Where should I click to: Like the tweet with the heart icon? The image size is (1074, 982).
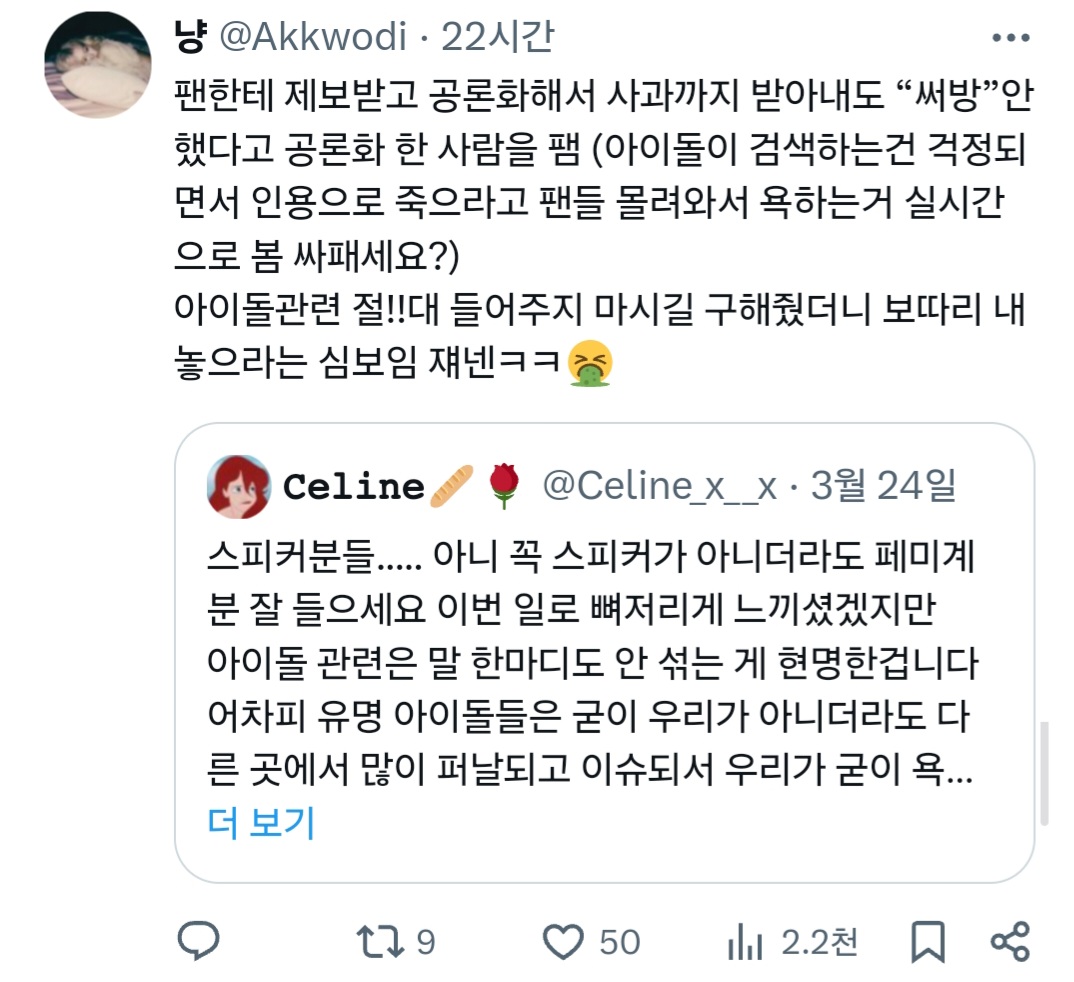tap(563, 942)
